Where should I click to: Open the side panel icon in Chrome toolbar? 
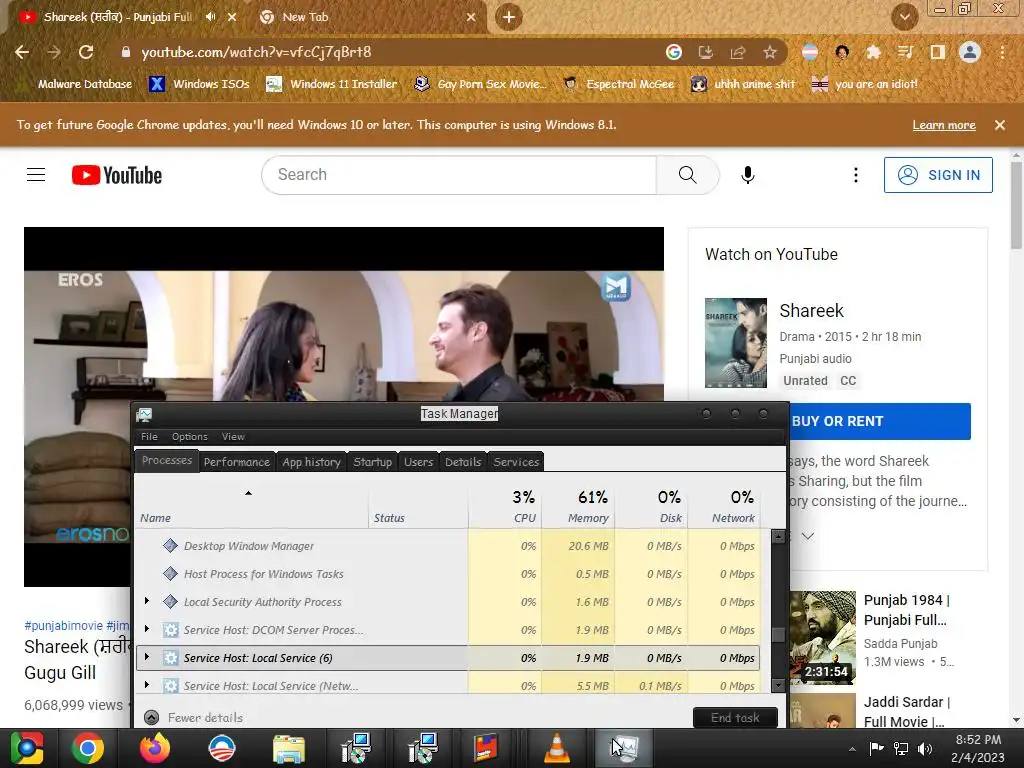tap(938, 52)
